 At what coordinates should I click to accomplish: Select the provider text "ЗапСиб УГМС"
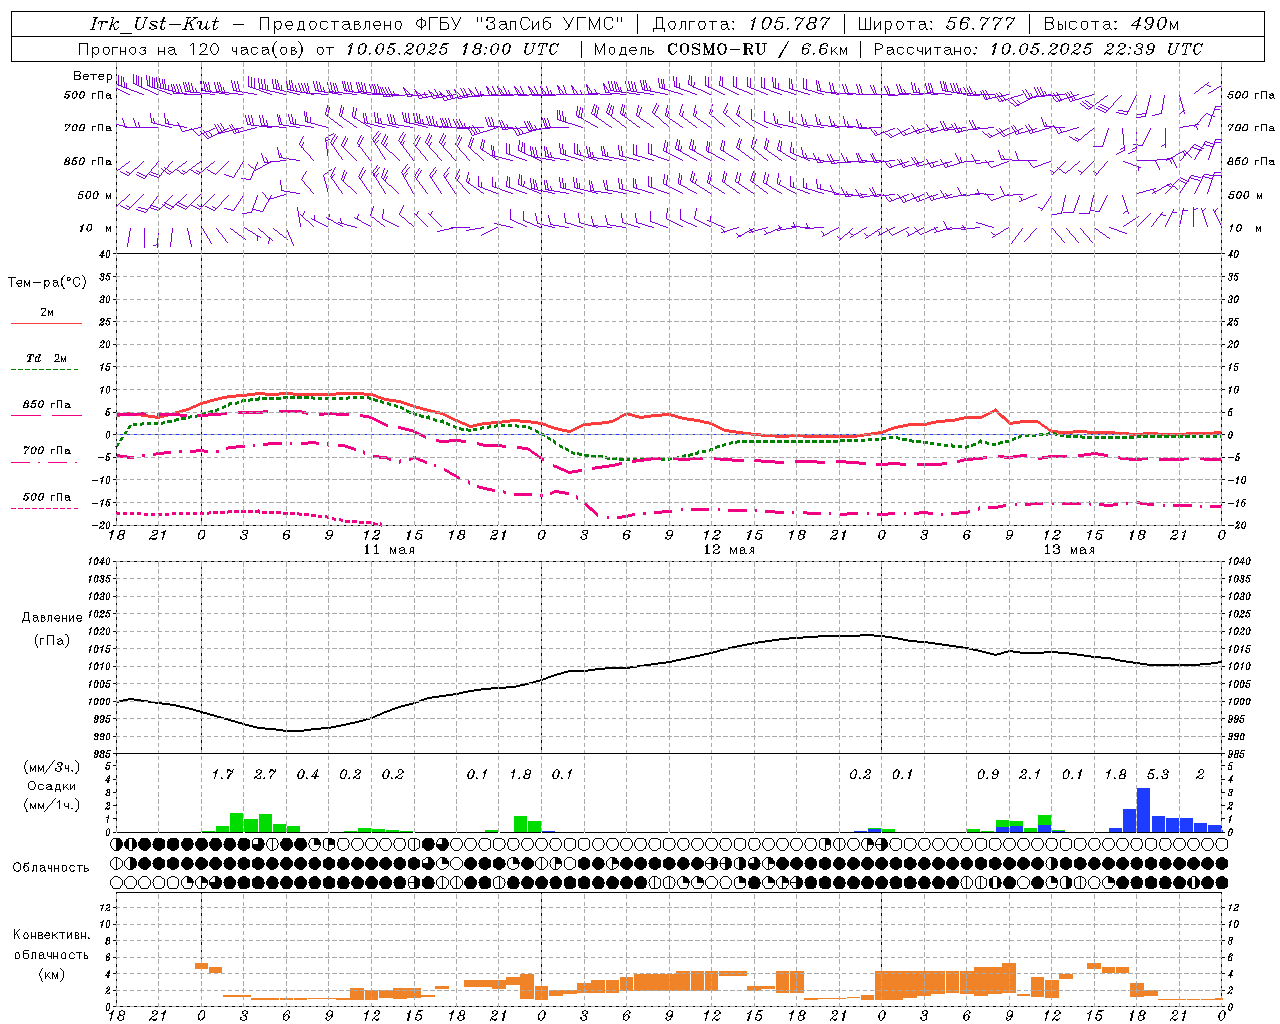click(553, 24)
